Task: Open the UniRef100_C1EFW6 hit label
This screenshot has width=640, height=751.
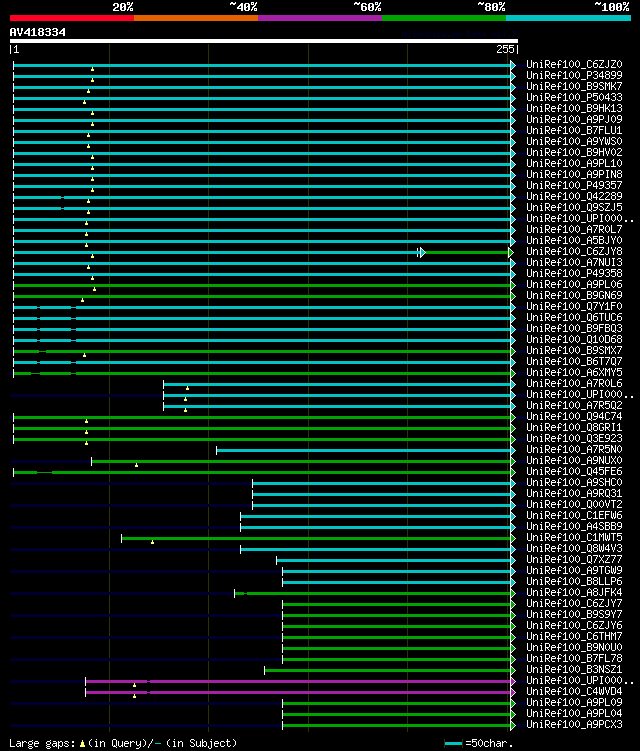Action: (x=574, y=516)
